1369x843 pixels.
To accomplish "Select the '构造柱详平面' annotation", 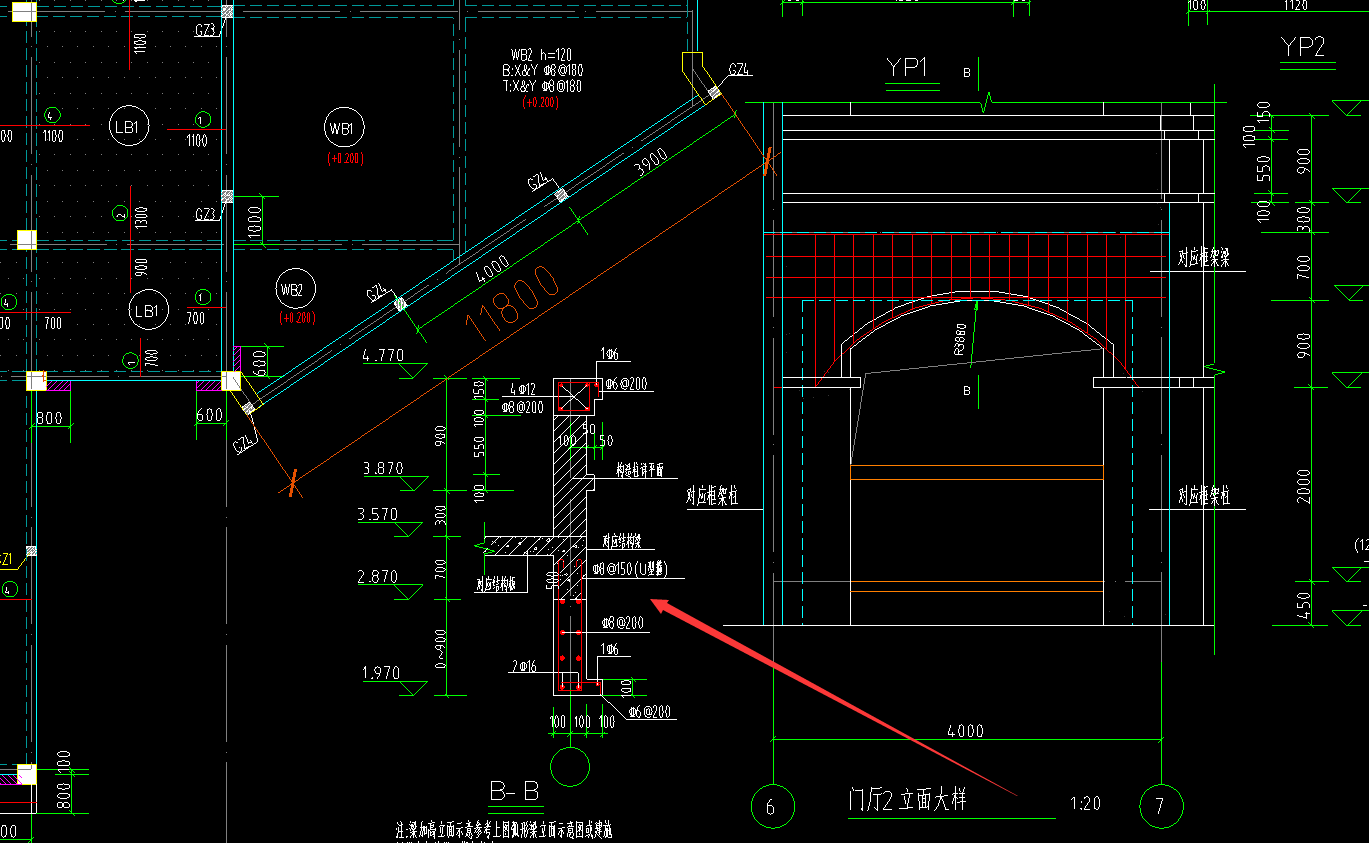I will click(640, 470).
